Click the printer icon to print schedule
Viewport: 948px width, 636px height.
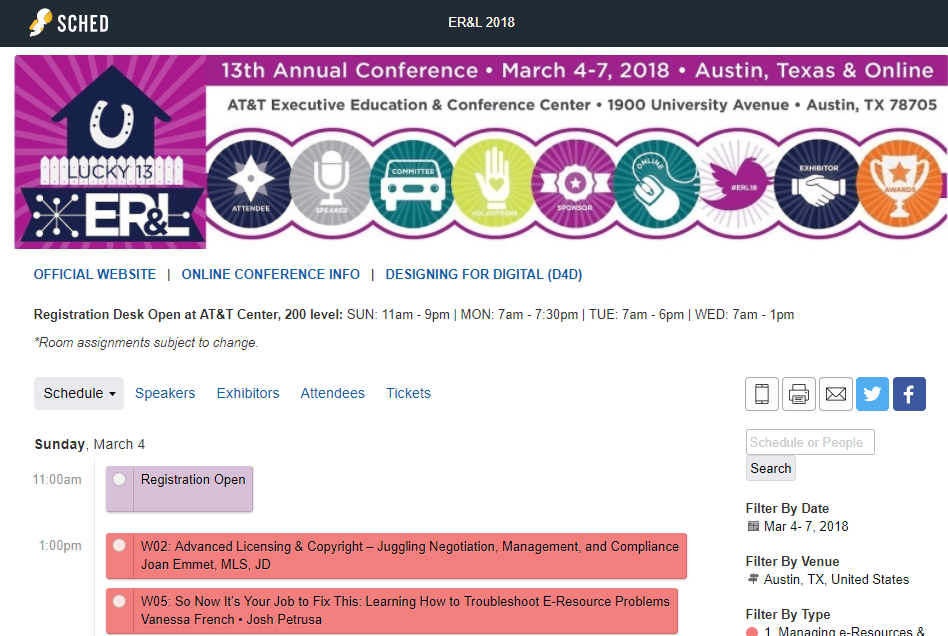[799, 394]
